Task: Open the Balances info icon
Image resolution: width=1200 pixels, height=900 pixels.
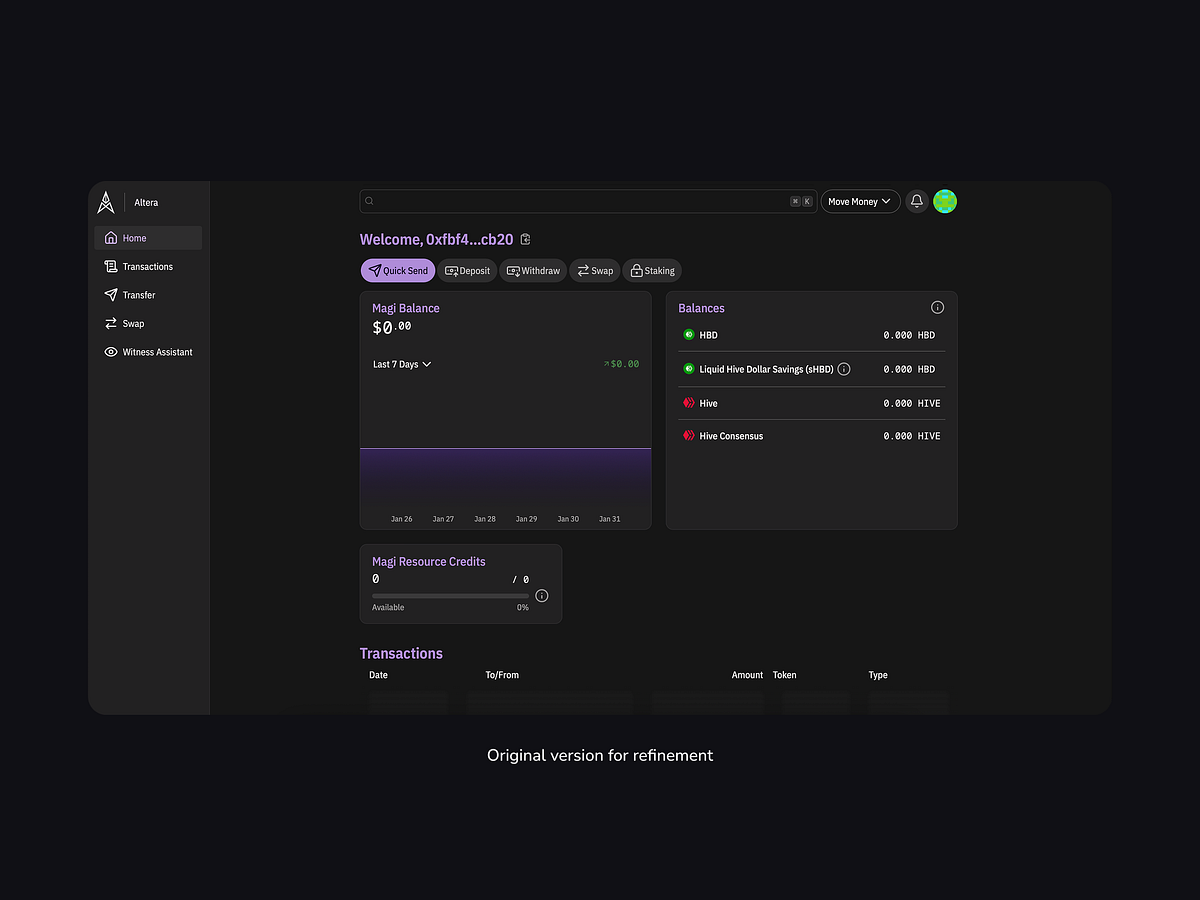Action: pos(937,307)
